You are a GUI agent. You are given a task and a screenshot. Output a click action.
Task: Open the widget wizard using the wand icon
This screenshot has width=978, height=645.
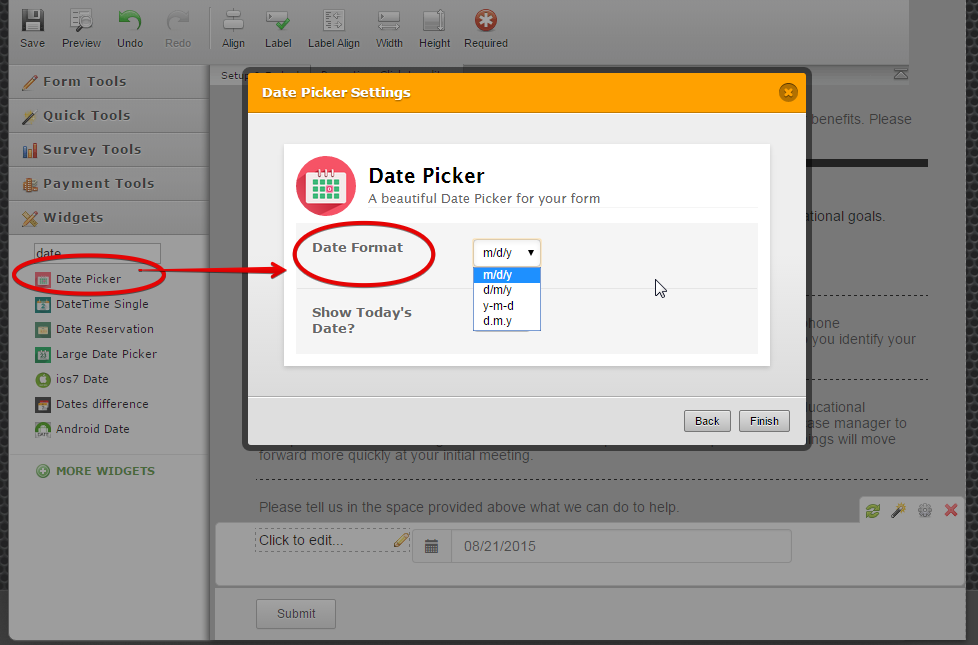898,510
